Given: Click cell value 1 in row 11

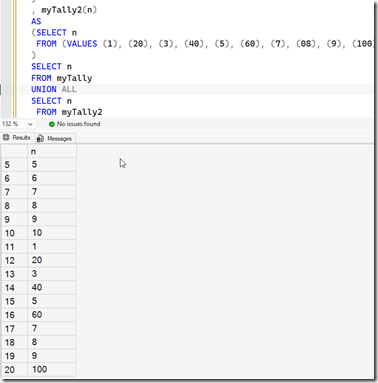Looking at the screenshot, I should coord(52,246).
